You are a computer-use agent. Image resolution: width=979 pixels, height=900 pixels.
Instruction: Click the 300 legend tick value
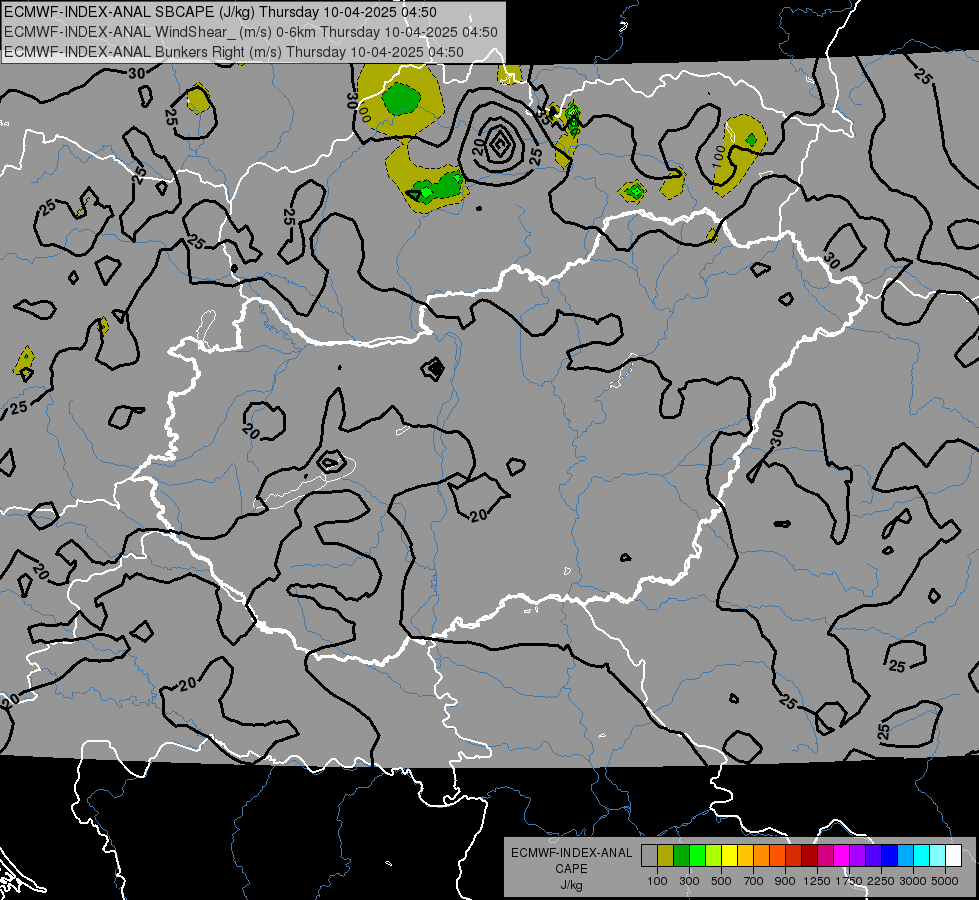tap(689, 881)
